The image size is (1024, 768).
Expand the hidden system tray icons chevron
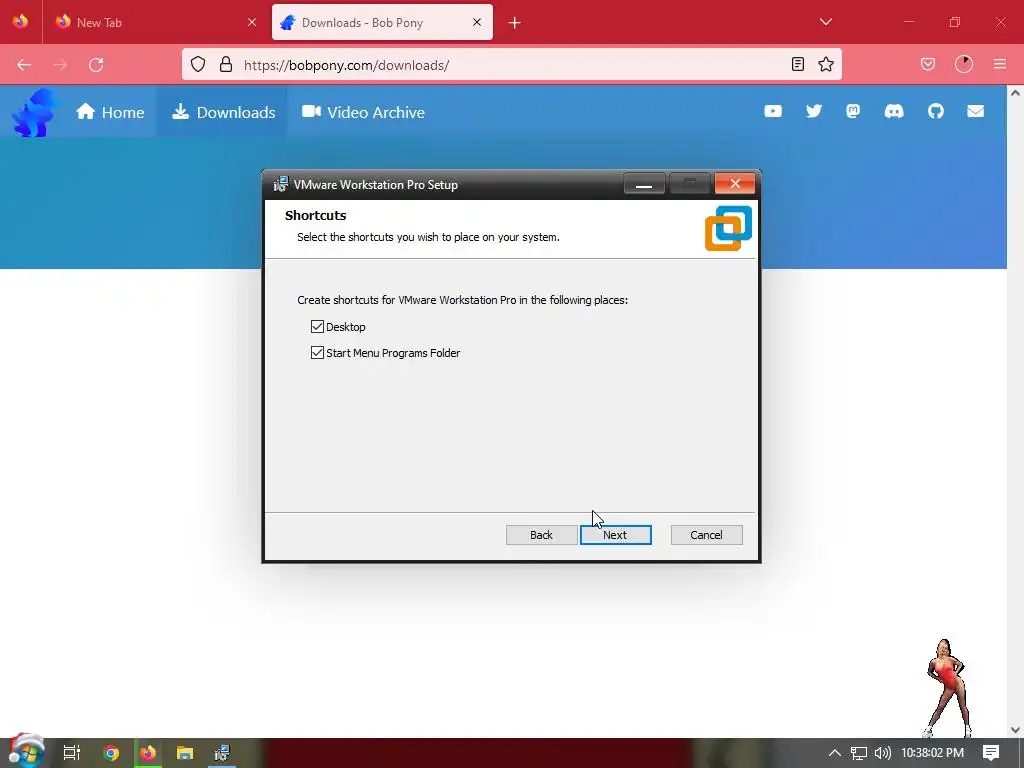pyautogui.click(x=835, y=753)
